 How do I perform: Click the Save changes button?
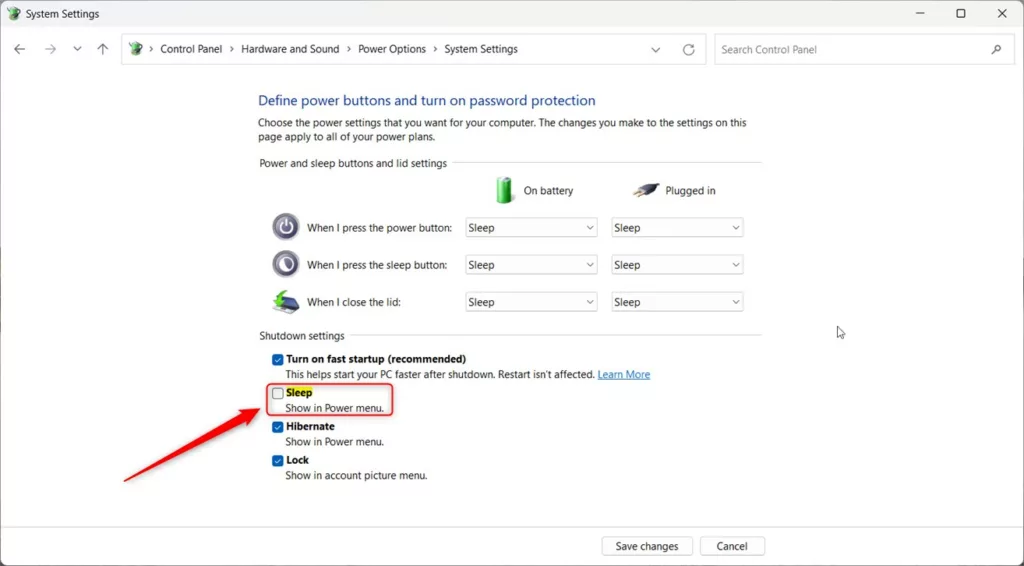click(646, 546)
